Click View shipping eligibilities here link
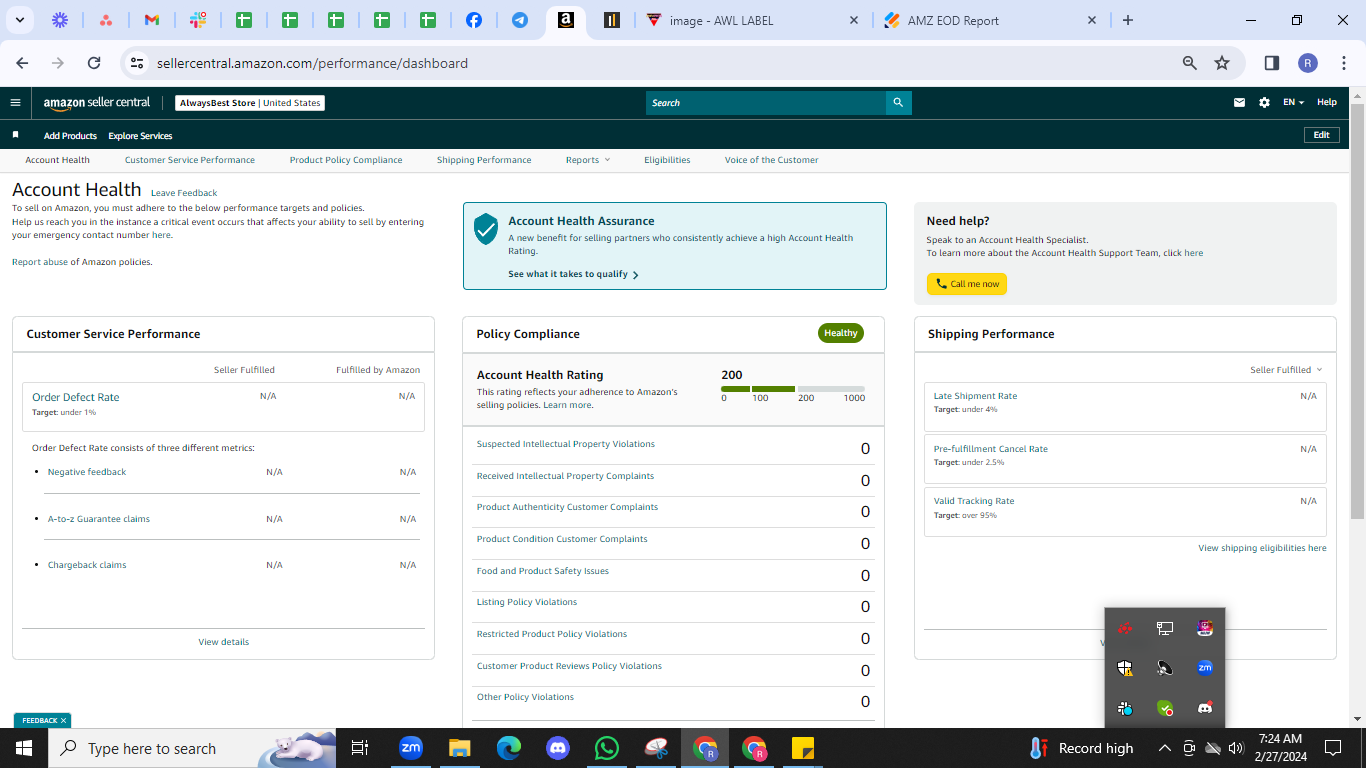Screen dimensions: 1366x768 1262,548
